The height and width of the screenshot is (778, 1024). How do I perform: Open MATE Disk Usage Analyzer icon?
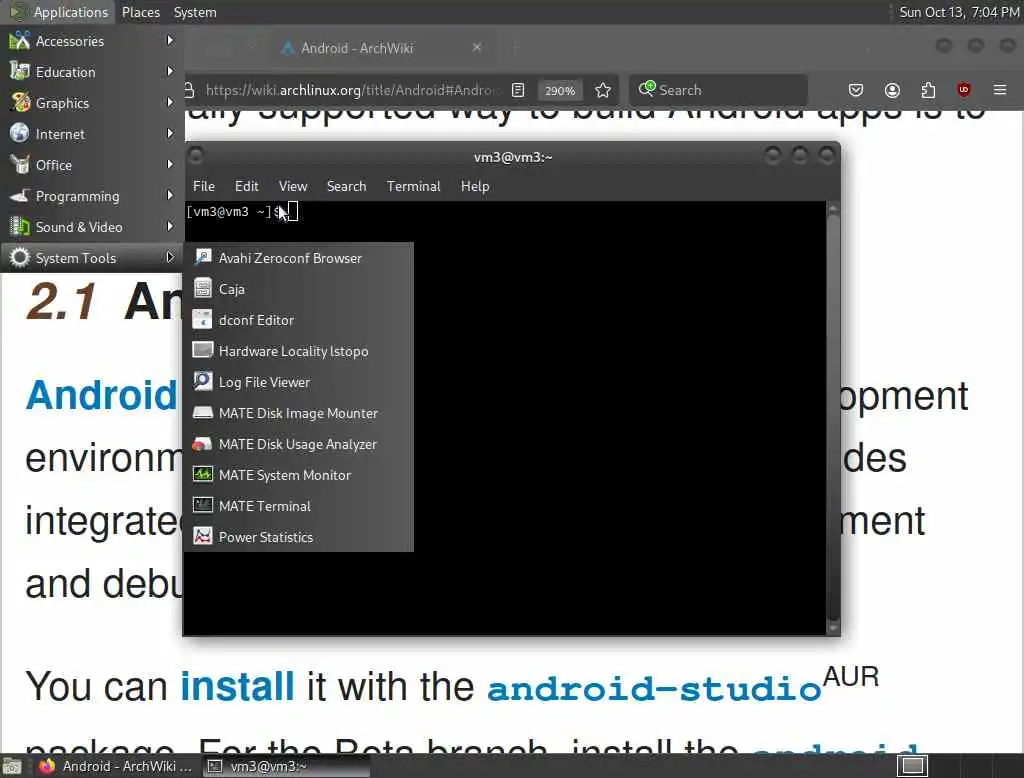pyautogui.click(x=203, y=444)
